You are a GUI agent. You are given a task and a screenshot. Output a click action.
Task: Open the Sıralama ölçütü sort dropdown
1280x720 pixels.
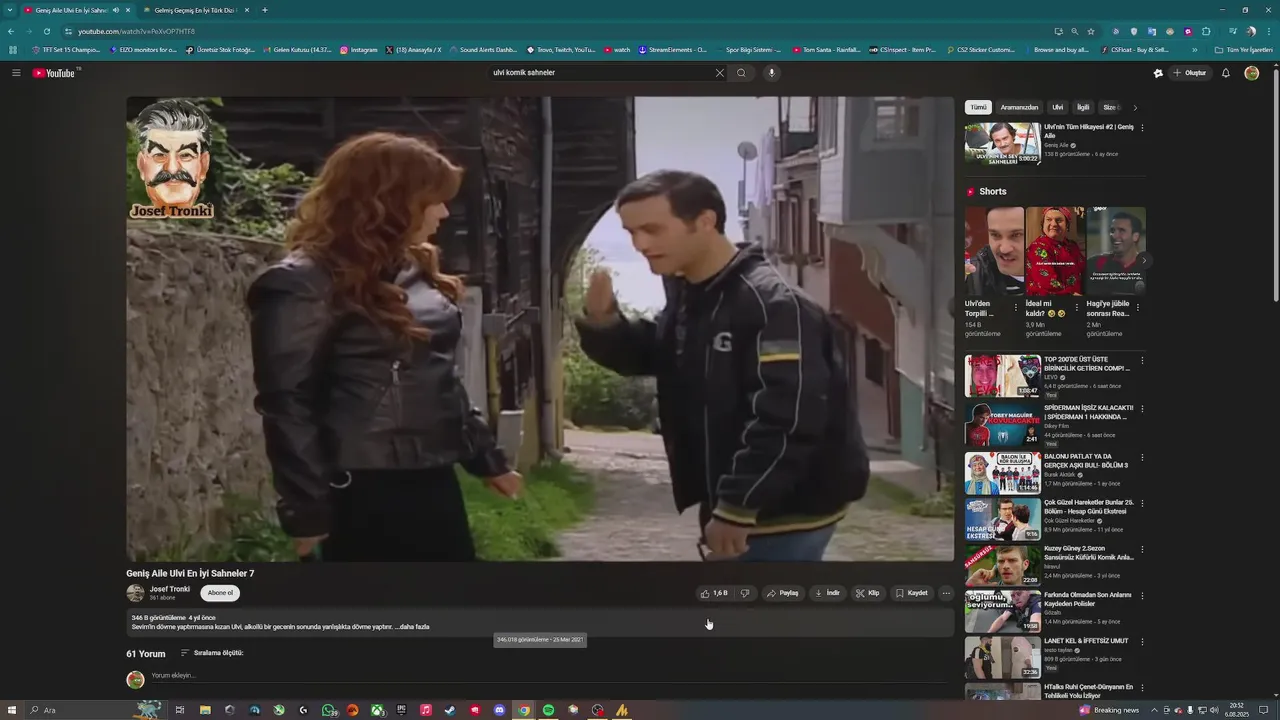[x=212, y=653]
